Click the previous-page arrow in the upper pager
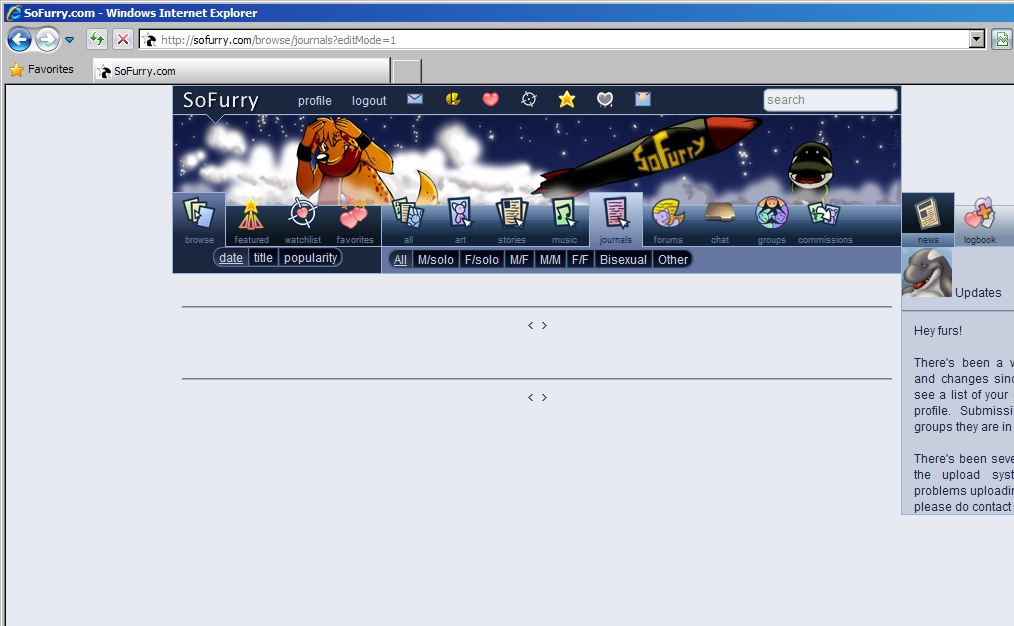Screen dimensions: 1014x626 (x=530, y=325)
